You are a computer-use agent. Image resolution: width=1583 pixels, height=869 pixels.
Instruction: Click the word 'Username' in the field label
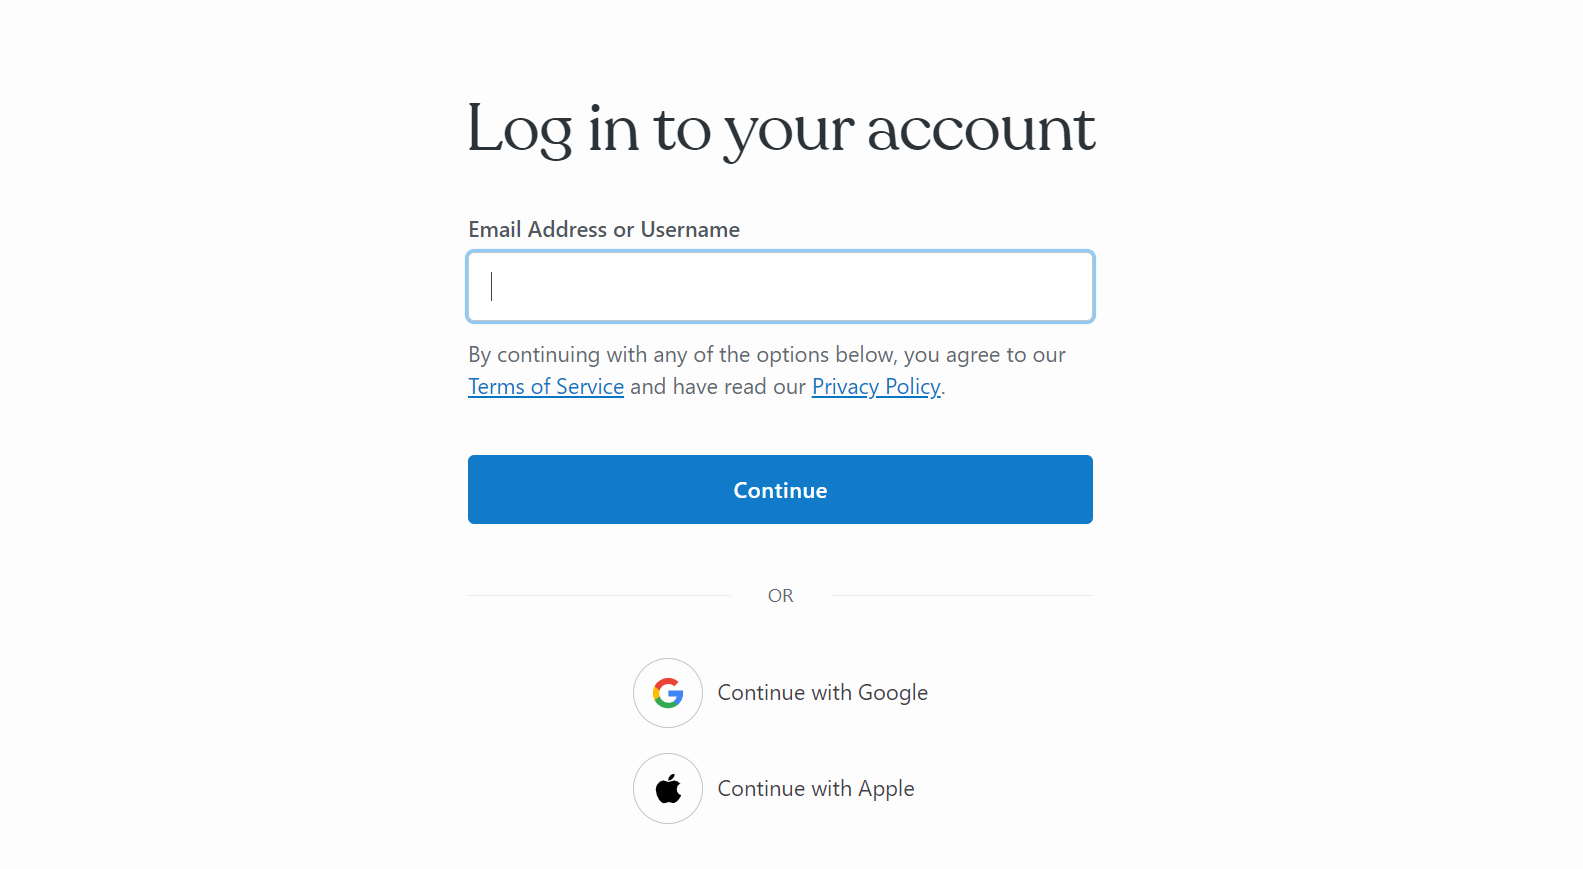pos(690,230)
